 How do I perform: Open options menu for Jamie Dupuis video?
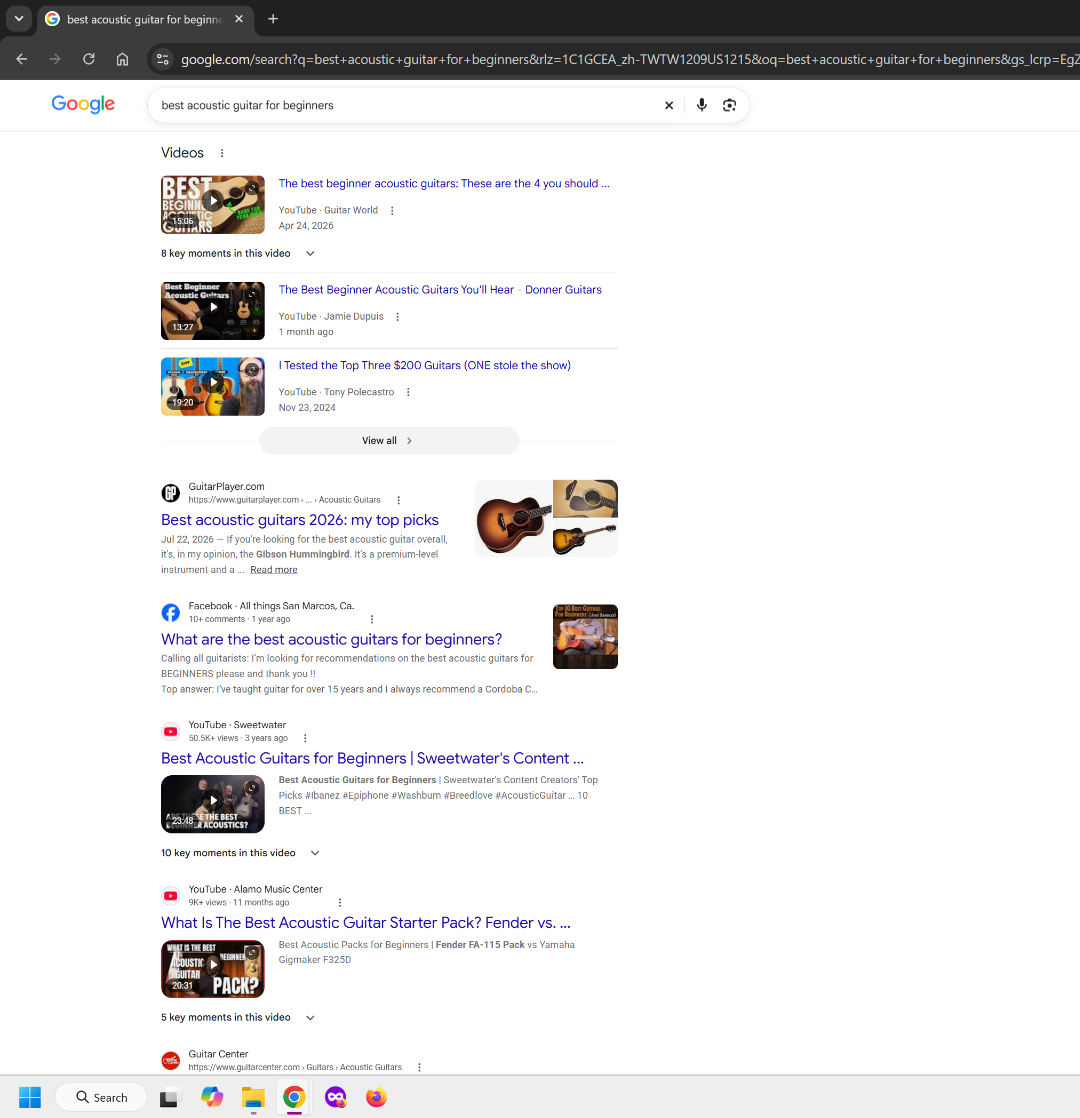pyautogui.click(x=398, y=317)
